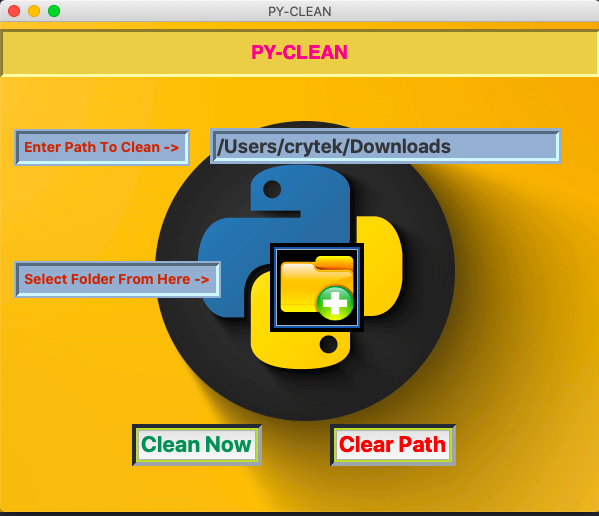Screen dimensions: 599x516
Task: Open the folder browse icon button
Action: click(x=317, y=288)
